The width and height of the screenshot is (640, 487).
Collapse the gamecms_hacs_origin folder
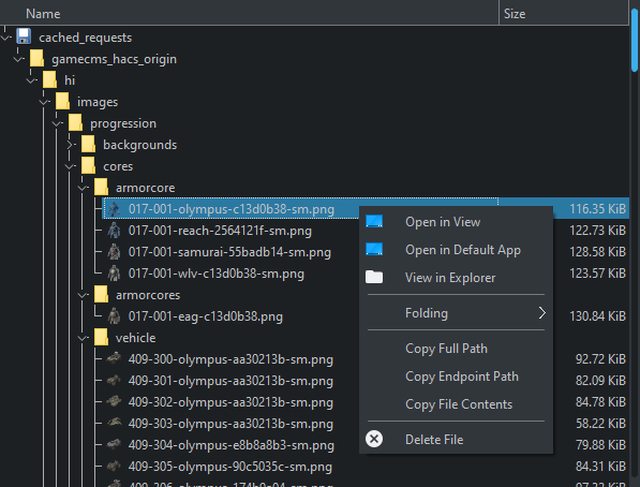(18, 59)
